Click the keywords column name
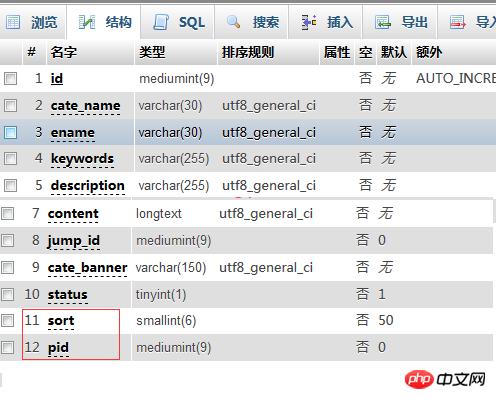496x399 pixels. 82,159
